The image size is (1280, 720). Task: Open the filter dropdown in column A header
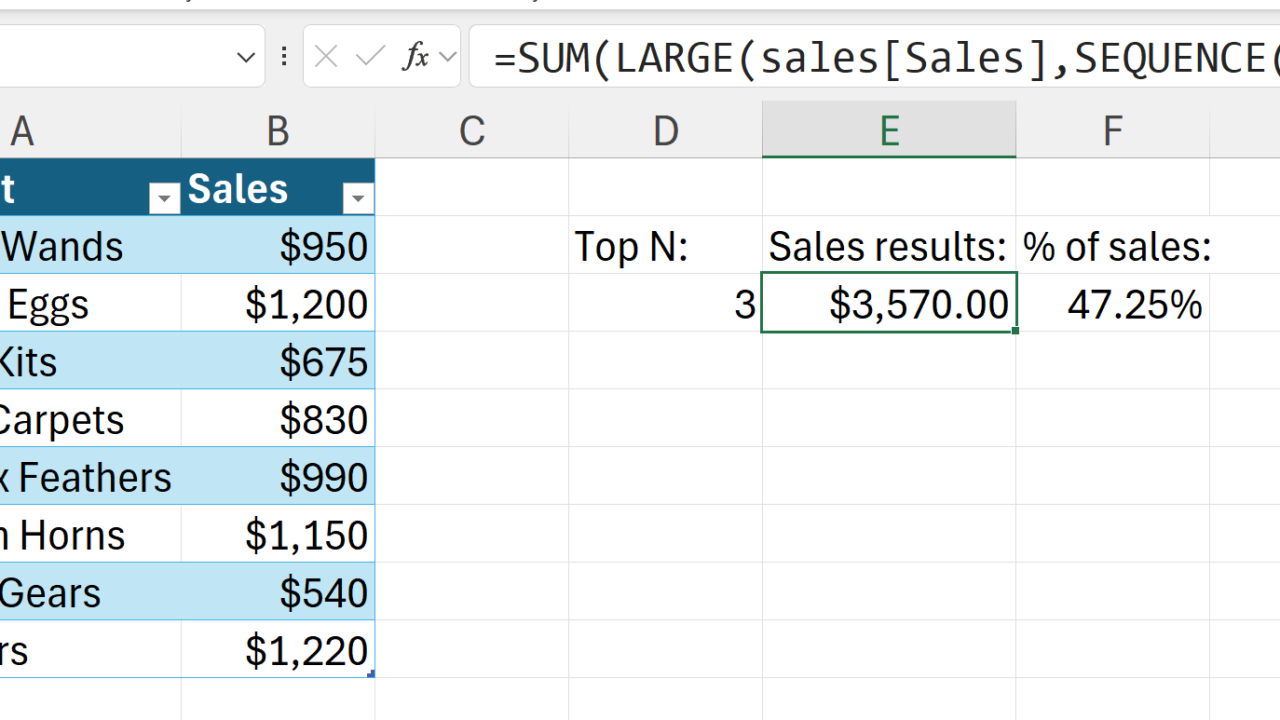pos(163,199)
